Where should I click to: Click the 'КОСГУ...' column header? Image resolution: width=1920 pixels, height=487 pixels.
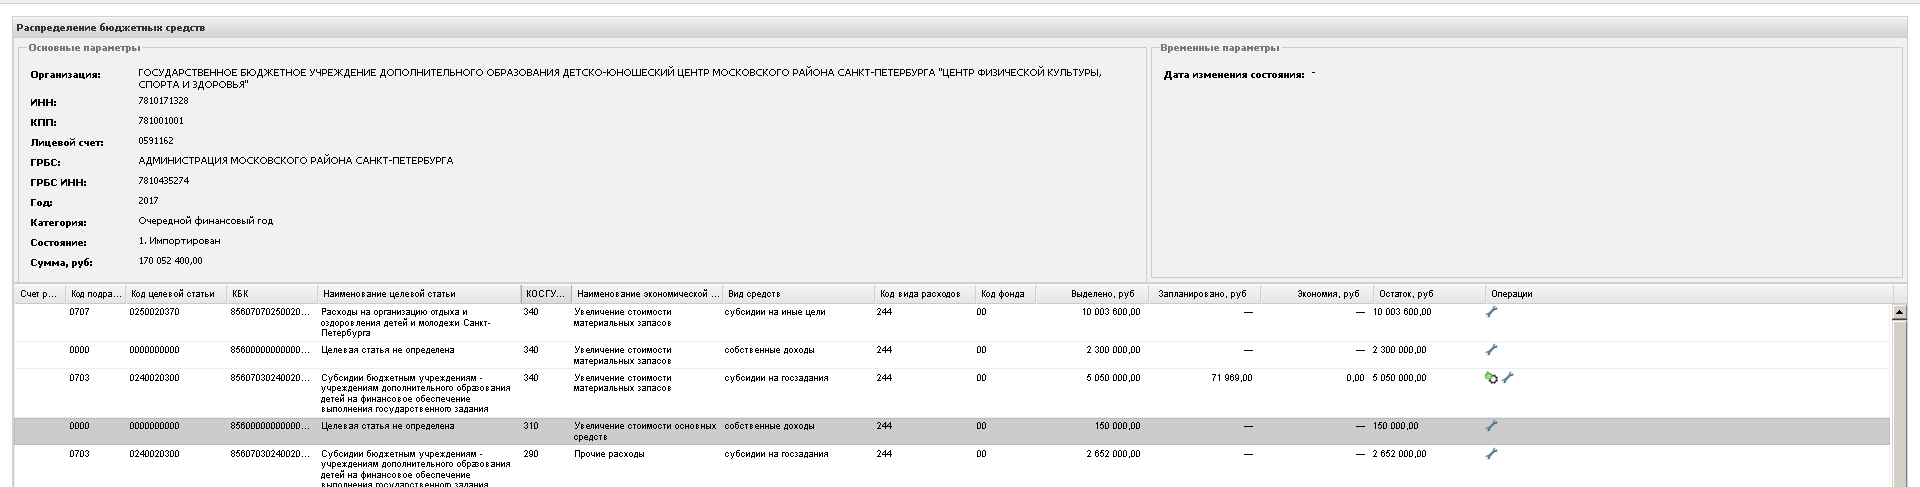(x=546, y=294)
